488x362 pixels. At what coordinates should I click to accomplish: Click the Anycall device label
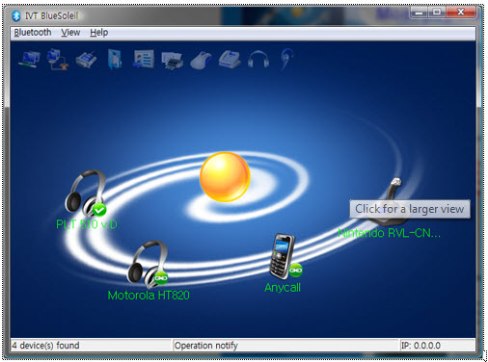pyautogui.click(x=283, y=287)
